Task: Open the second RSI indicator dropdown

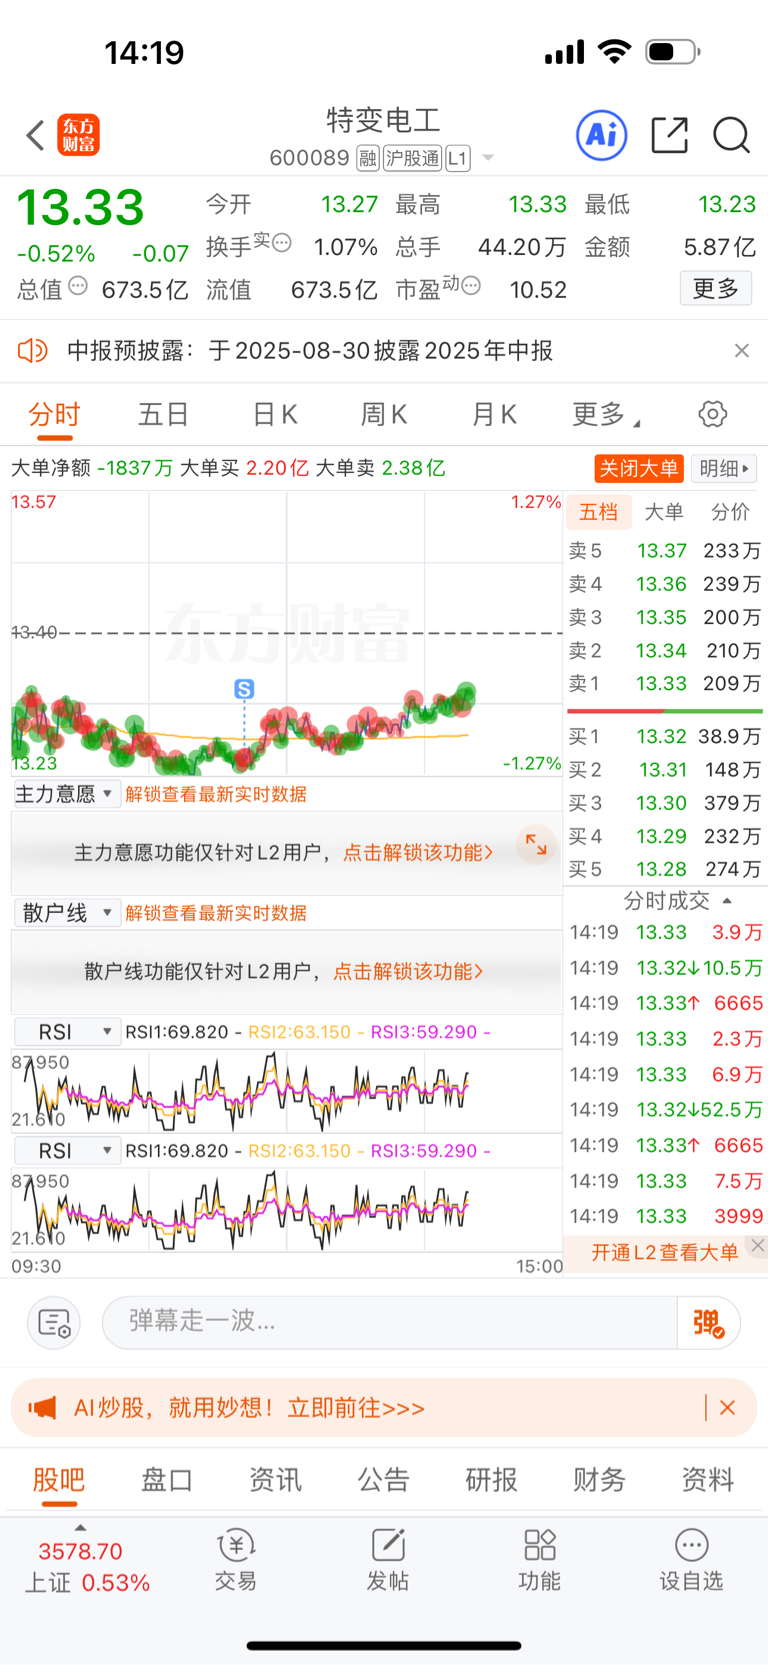Action: [x=66, y=1151]
